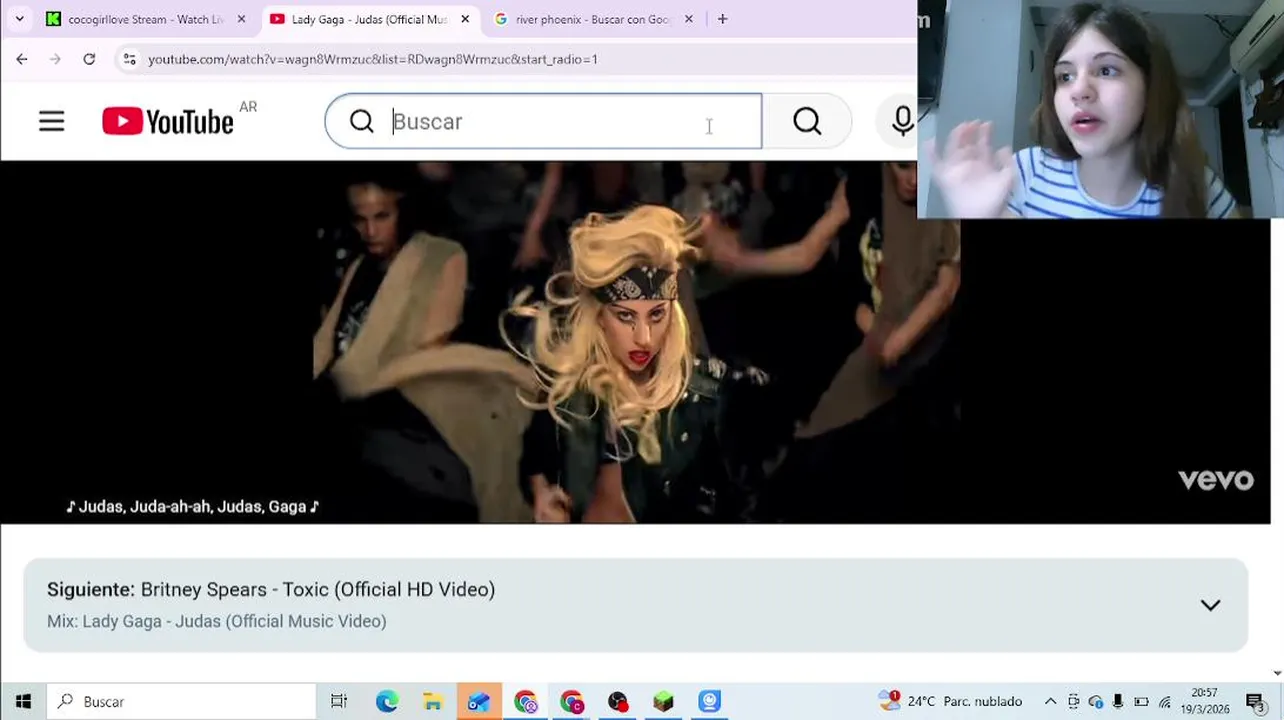
Task: Click the page scrollbar down arrow
Action: (x=1277, y=673)
